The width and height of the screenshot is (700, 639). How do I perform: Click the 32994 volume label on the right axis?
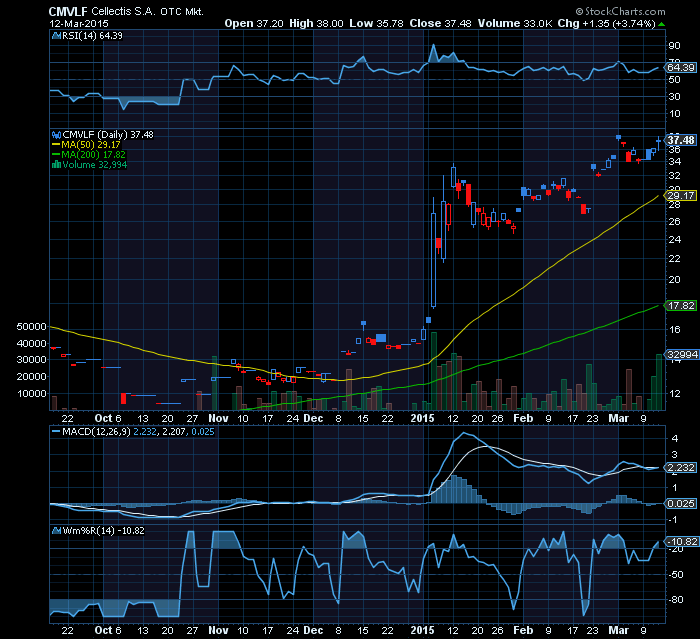(682, 355)
